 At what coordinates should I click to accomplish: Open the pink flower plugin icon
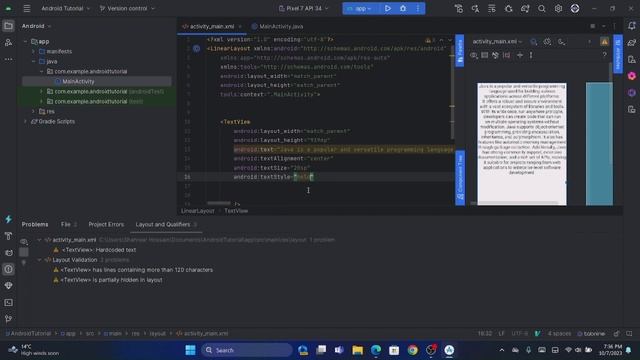(x=632, y=76)
